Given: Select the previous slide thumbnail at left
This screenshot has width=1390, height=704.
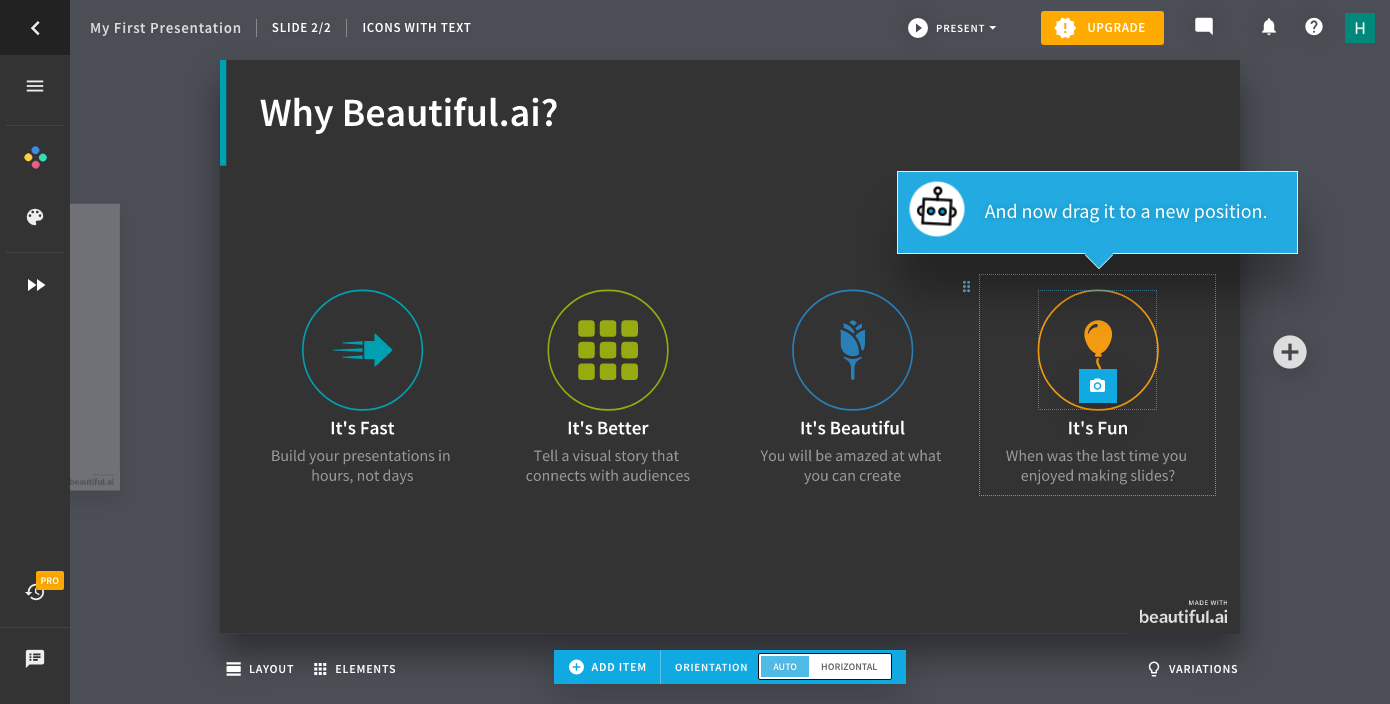Looking at the screenshot, I should (x=95, y=347).
